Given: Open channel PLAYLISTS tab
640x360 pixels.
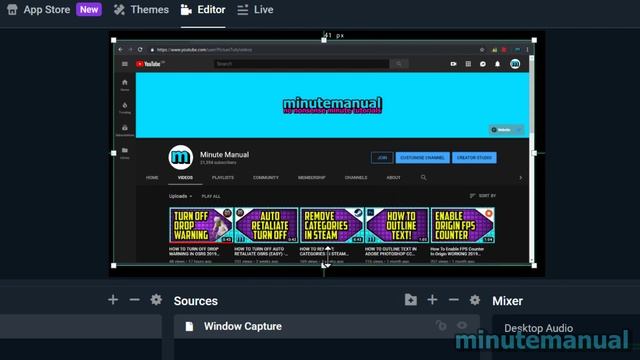Looking at the screenshot, I should [x=223, y=178].
